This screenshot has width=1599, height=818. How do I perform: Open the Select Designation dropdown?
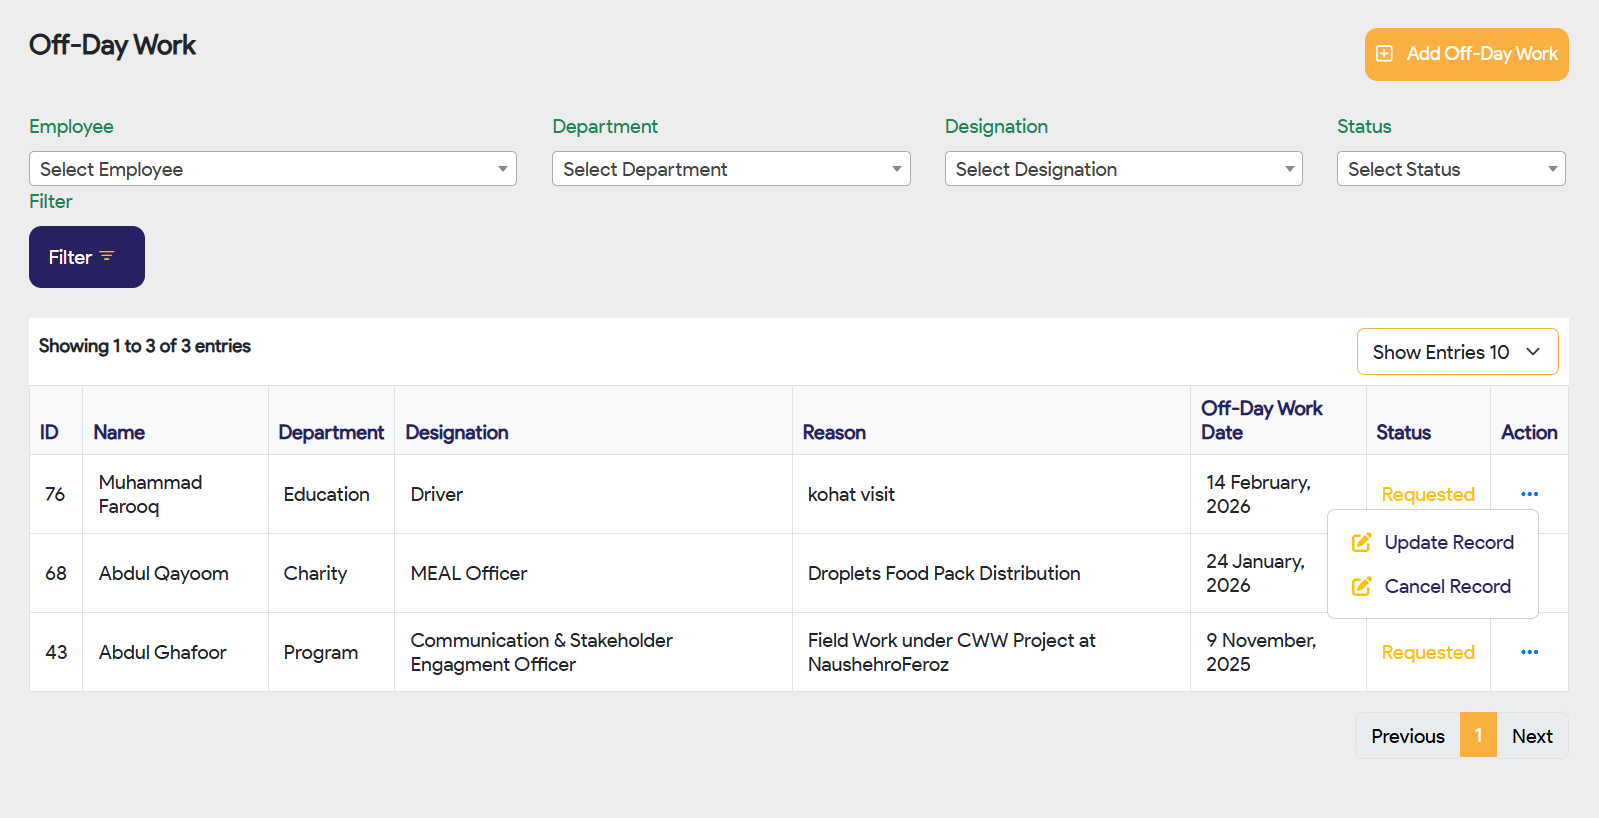tap(1123, 169)
